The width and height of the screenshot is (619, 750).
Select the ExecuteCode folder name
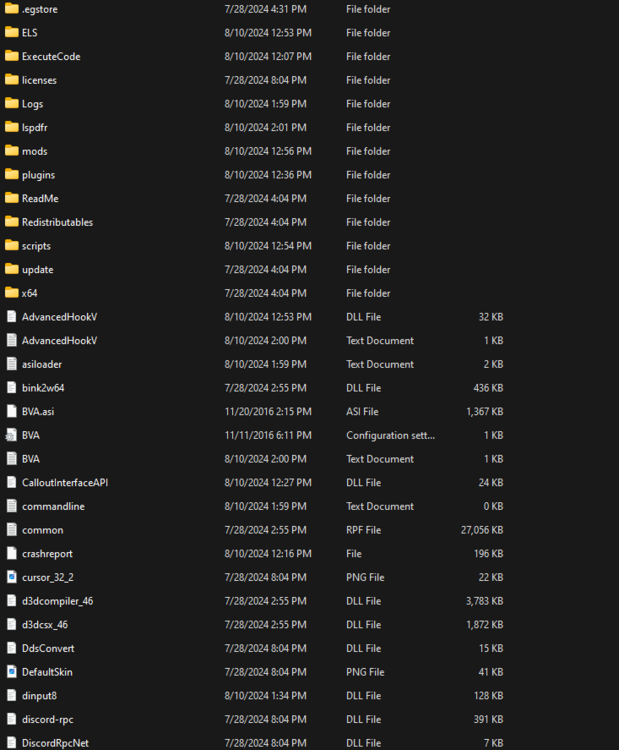51,56
